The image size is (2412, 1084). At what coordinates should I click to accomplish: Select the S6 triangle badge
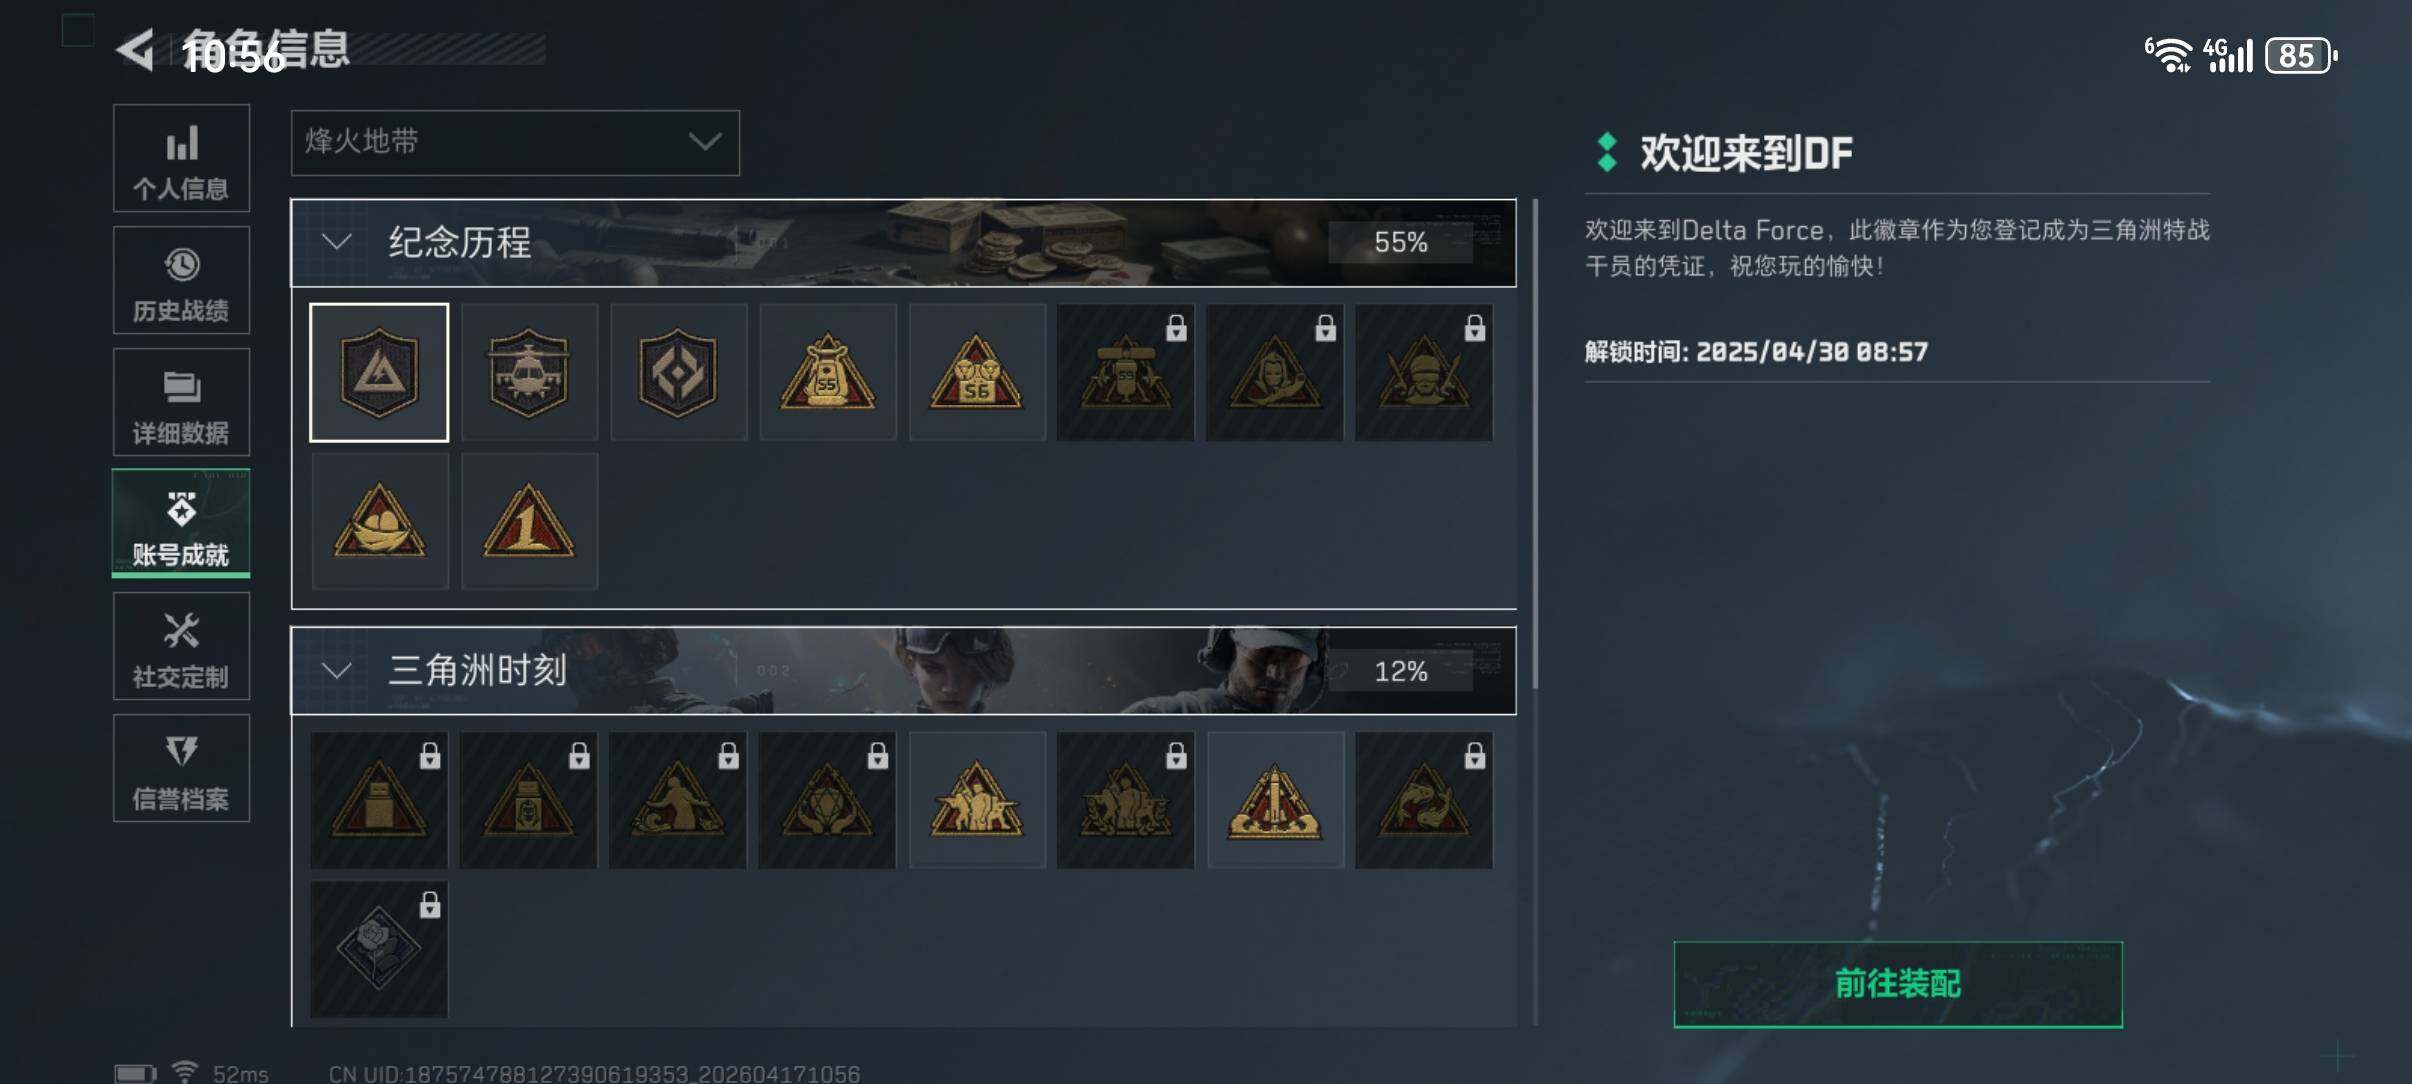977,372
